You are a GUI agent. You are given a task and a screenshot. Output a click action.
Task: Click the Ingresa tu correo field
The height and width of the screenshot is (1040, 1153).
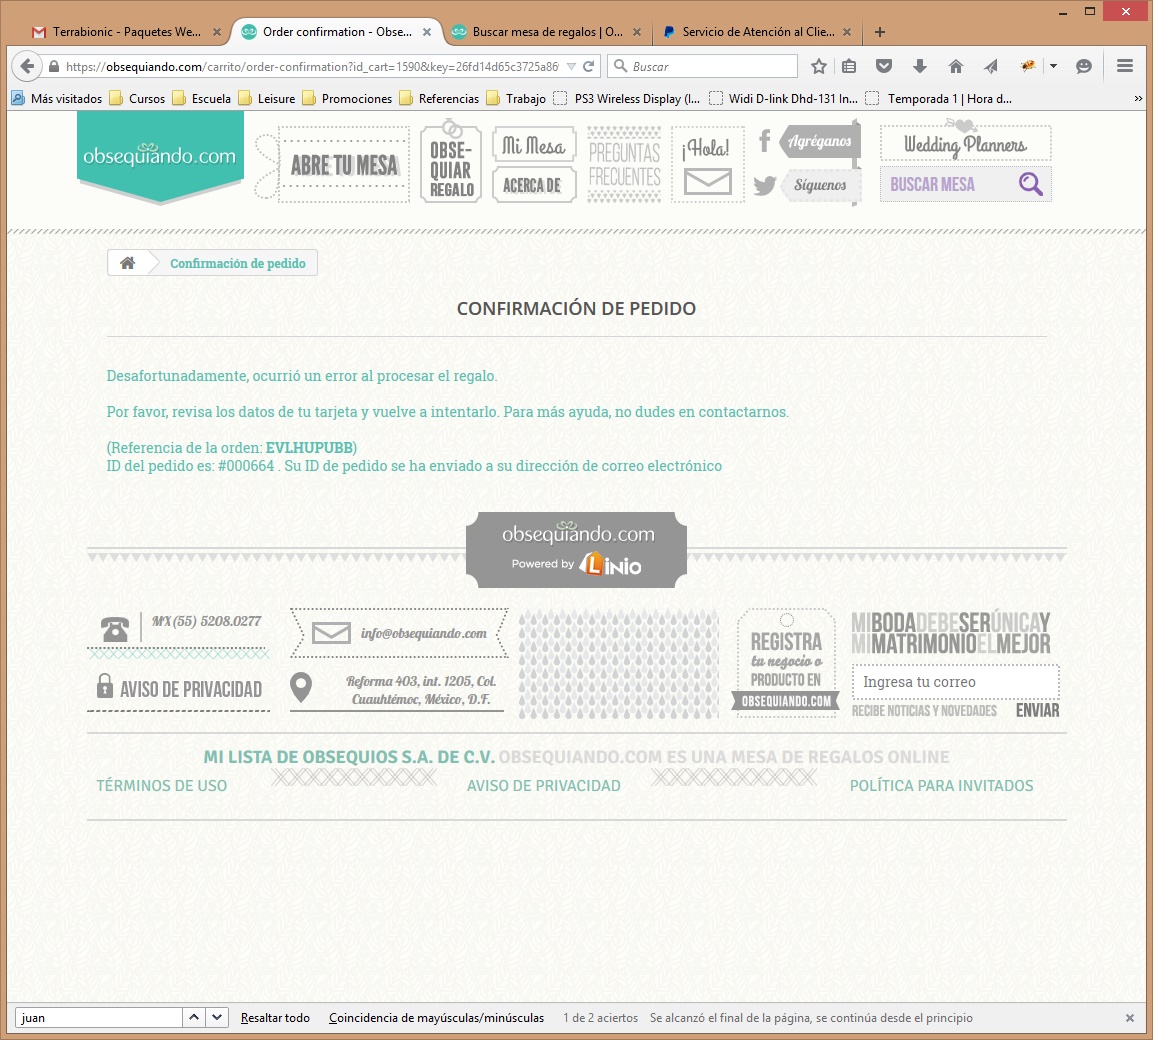pos(955,682)
